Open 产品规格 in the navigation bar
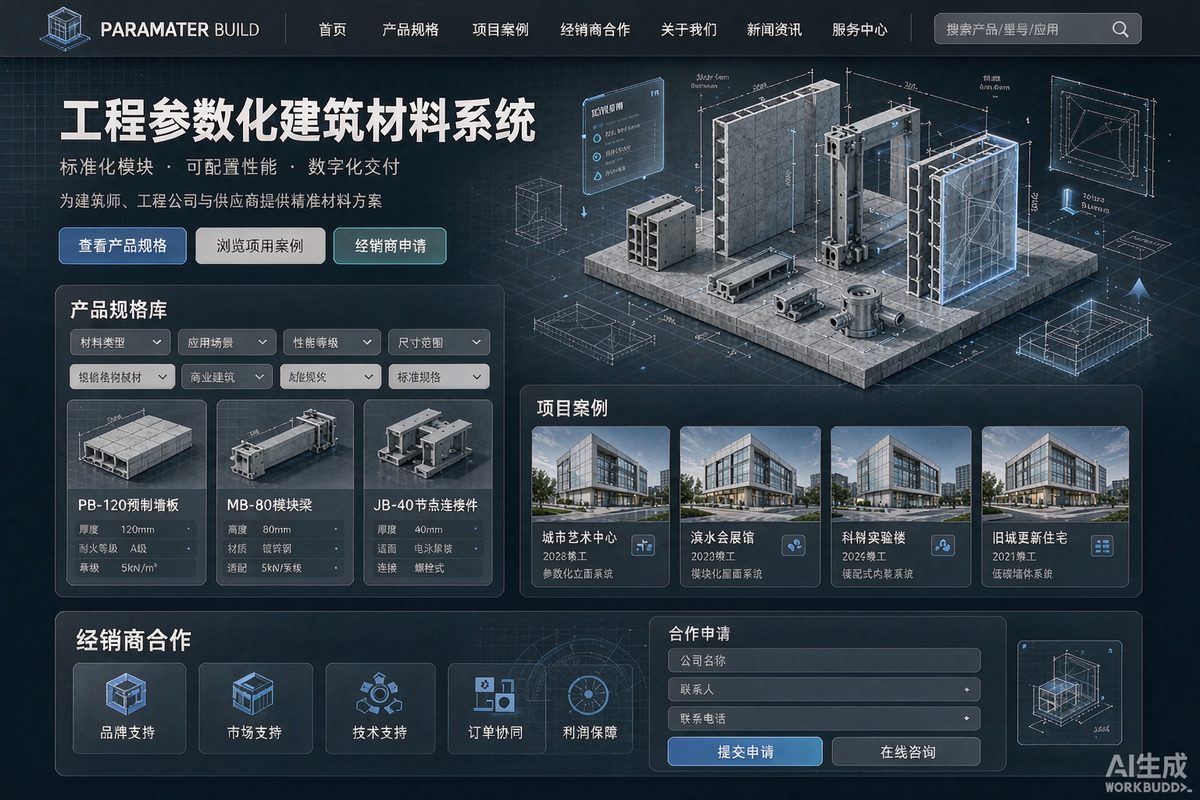The image size is (1200, 800). point(410,29)
